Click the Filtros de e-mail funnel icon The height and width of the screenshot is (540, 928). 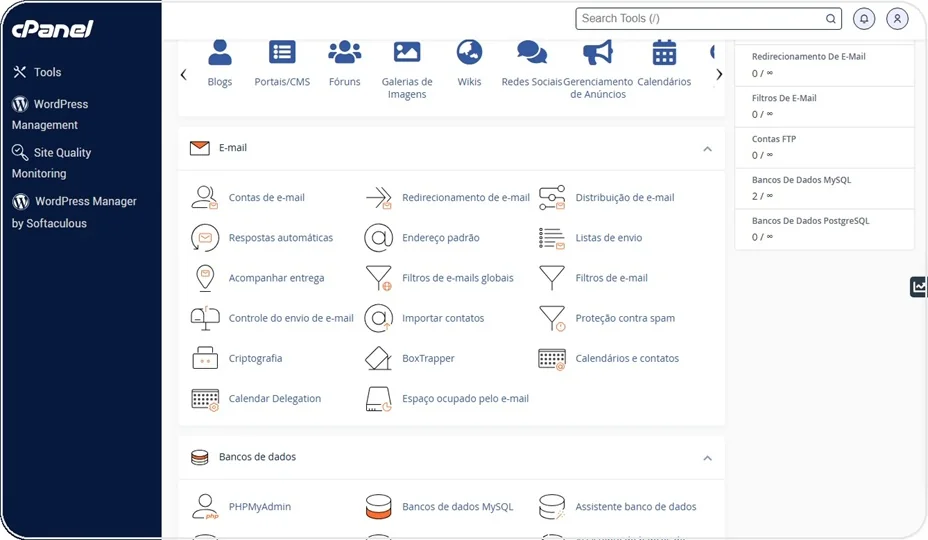(x=552, y=278)
